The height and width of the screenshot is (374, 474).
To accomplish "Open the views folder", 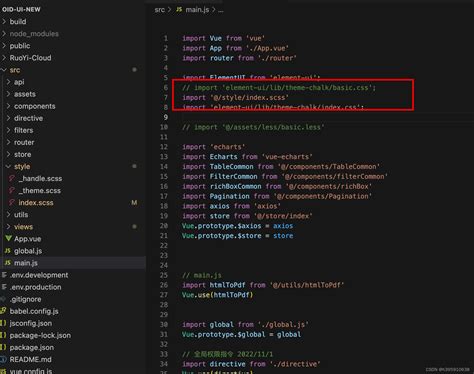I will [23, 227].
